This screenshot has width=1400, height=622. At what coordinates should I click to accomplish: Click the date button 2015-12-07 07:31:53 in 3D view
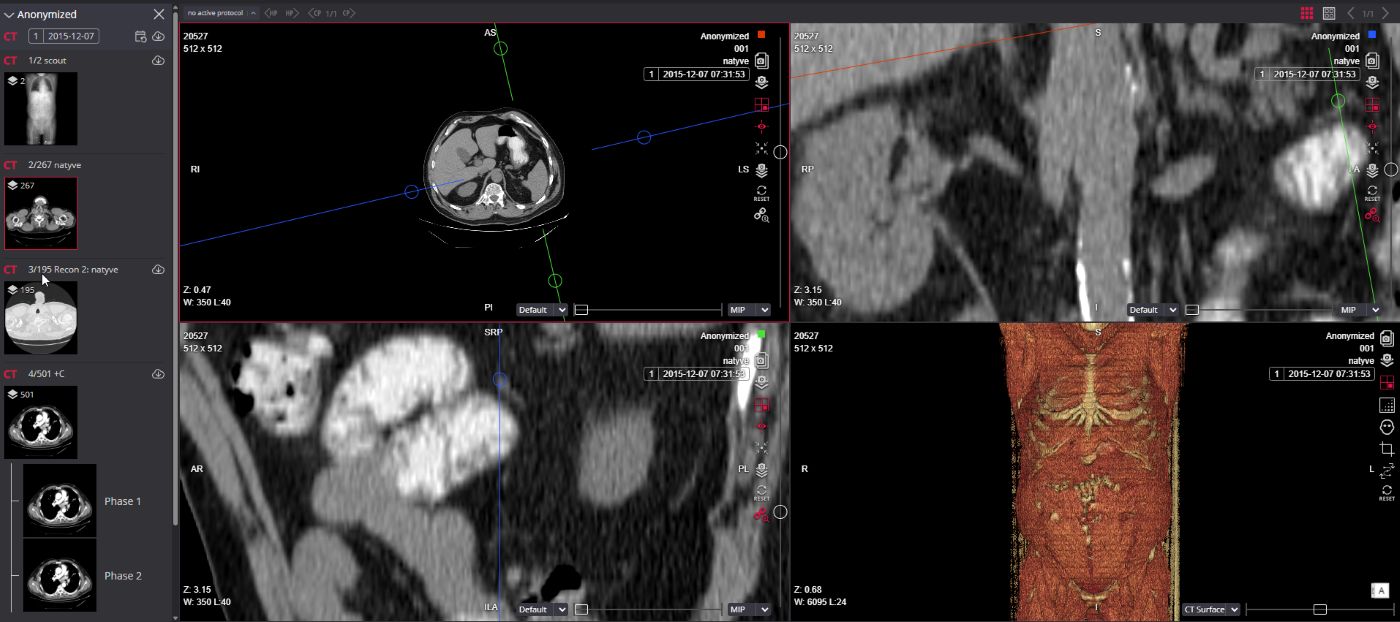click(x=1320, y=374)
